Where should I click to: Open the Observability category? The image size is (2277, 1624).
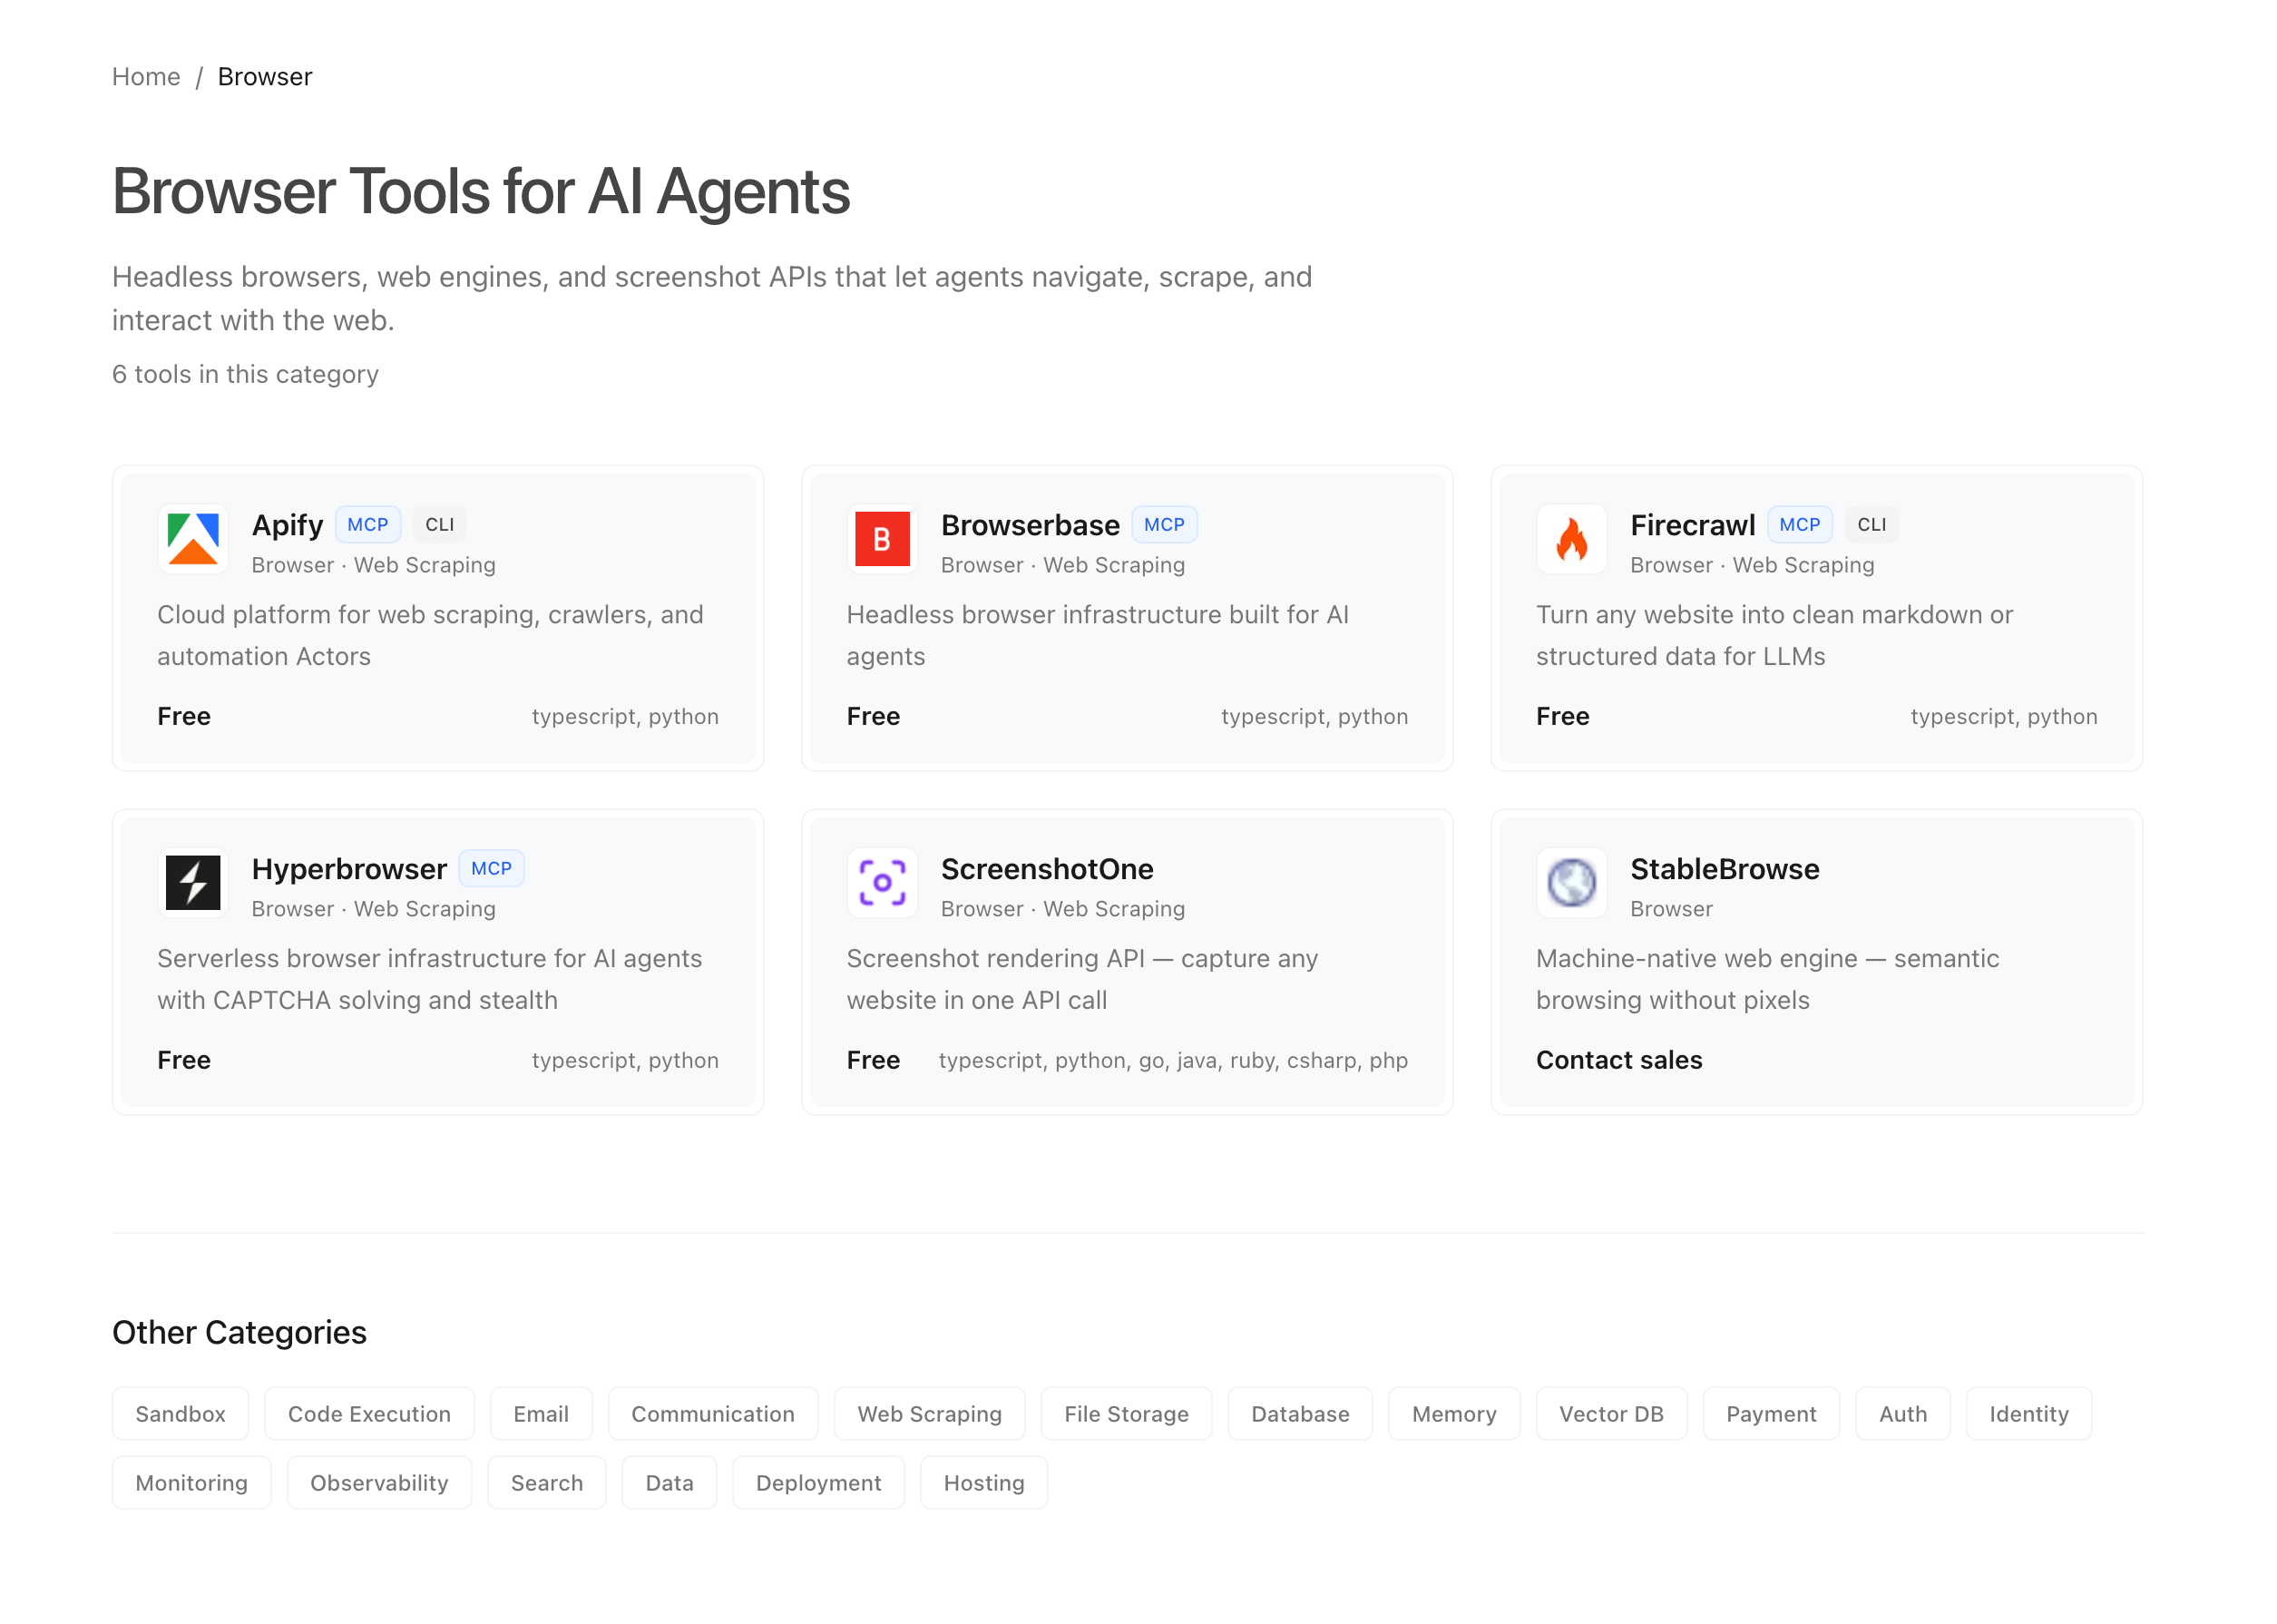pyautogui.click(x=378, y=1482)
